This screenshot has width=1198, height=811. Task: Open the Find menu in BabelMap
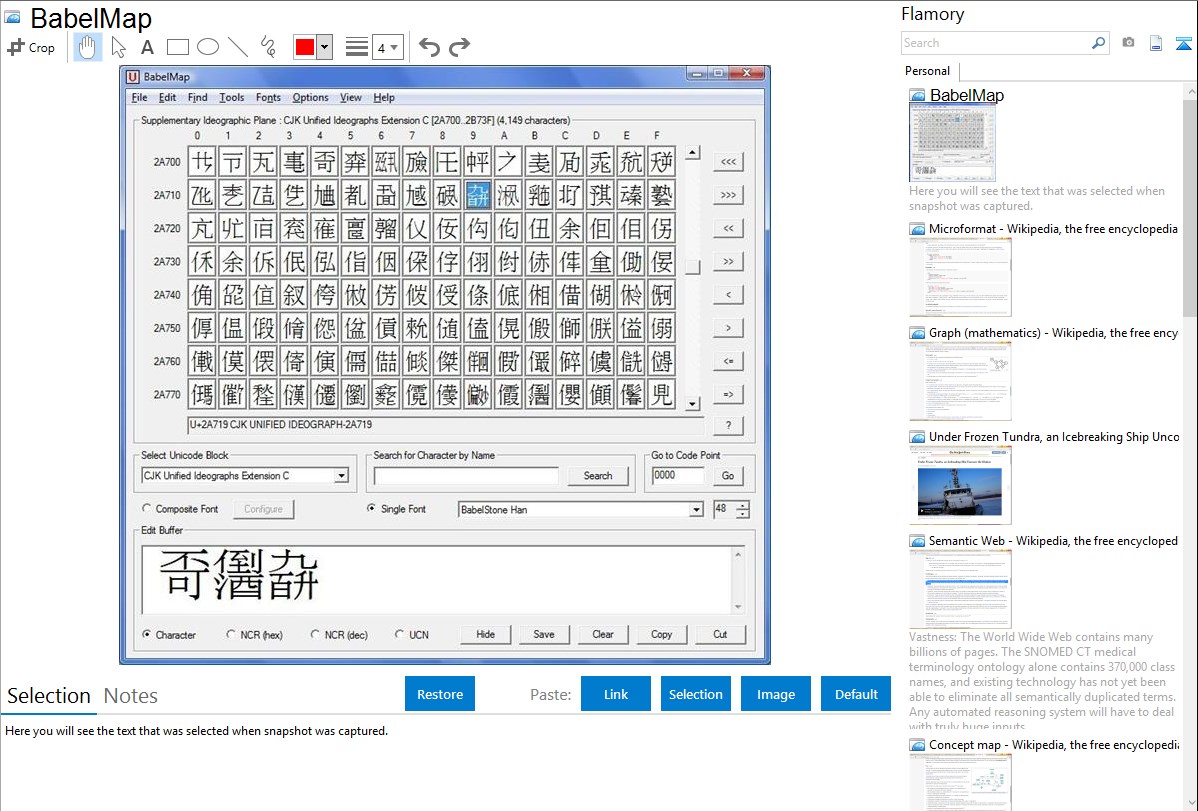197,98
